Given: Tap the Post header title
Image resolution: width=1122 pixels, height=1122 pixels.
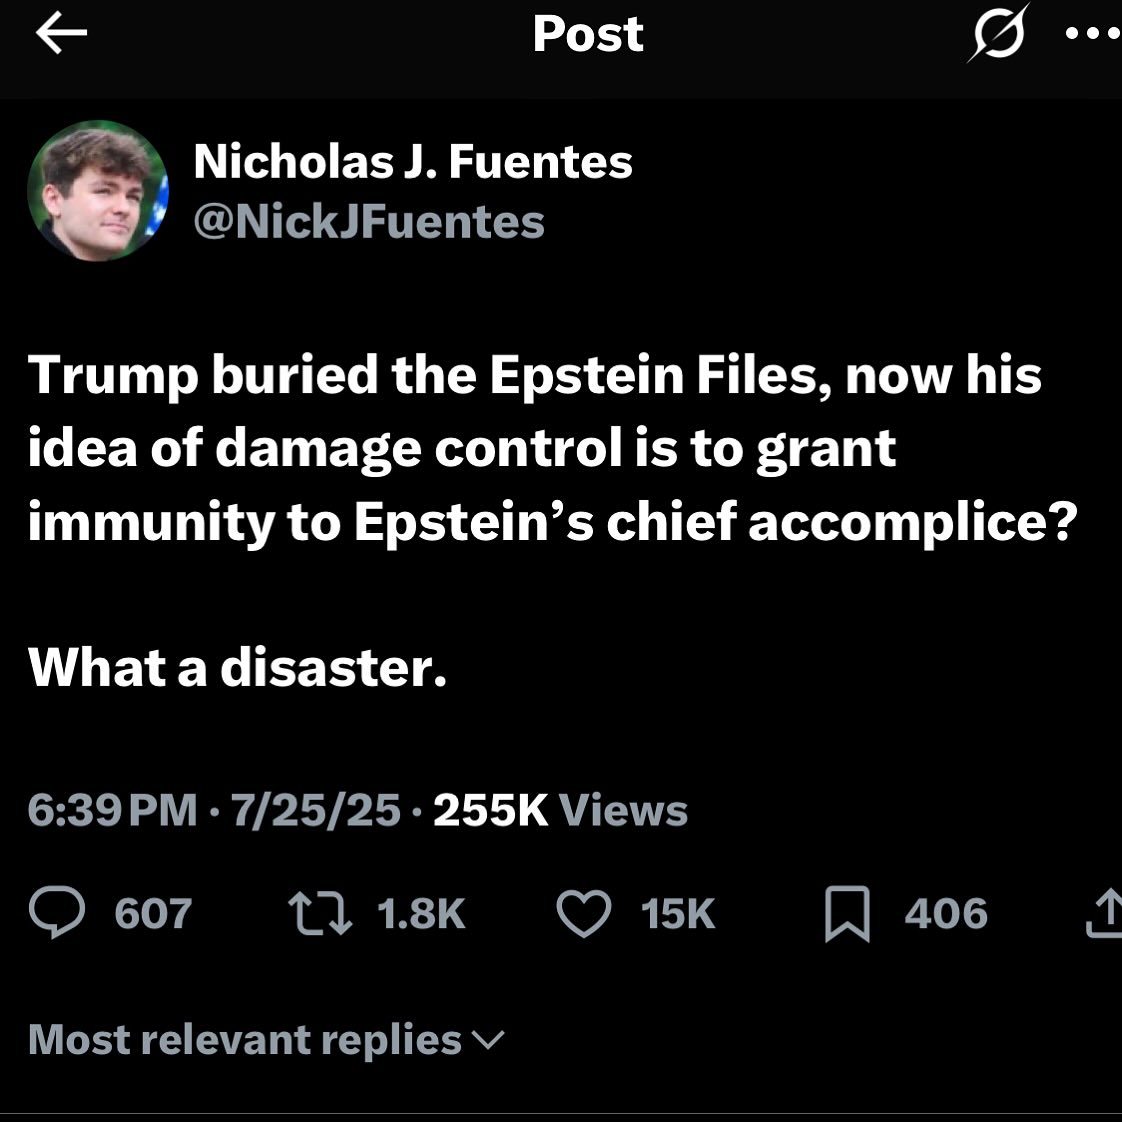Looking at the screenshot, I should [588, 34].
